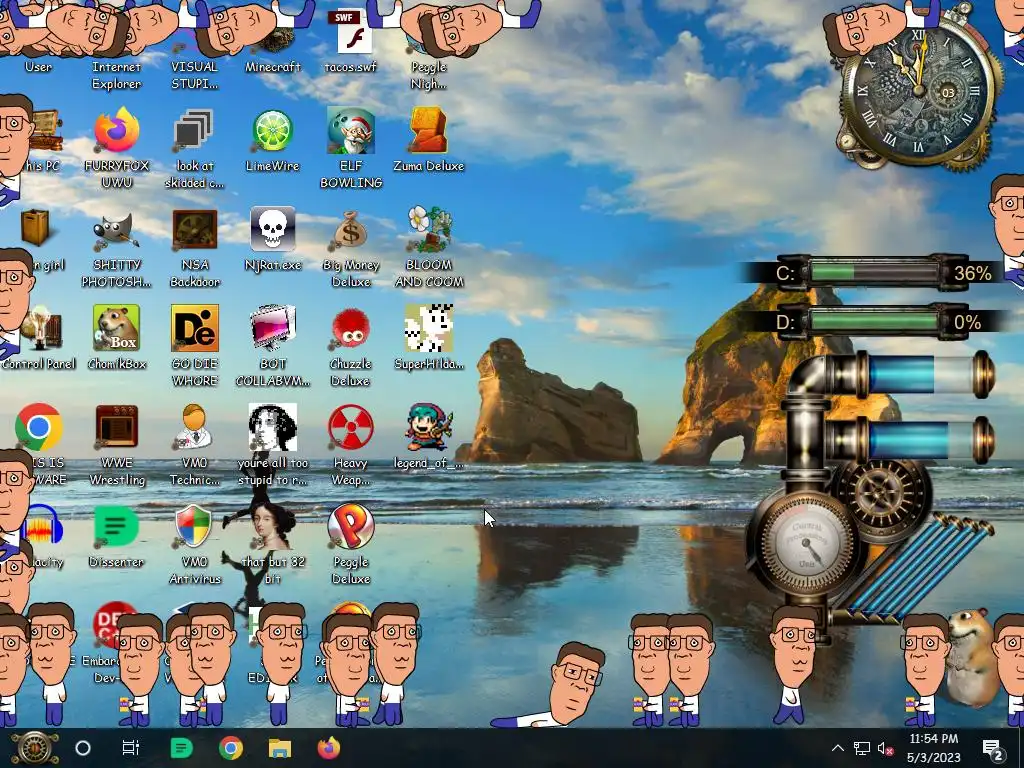Screen dimensions: 1024x768
Task: Open the network status tray icon
Action: tap(862, 748)
